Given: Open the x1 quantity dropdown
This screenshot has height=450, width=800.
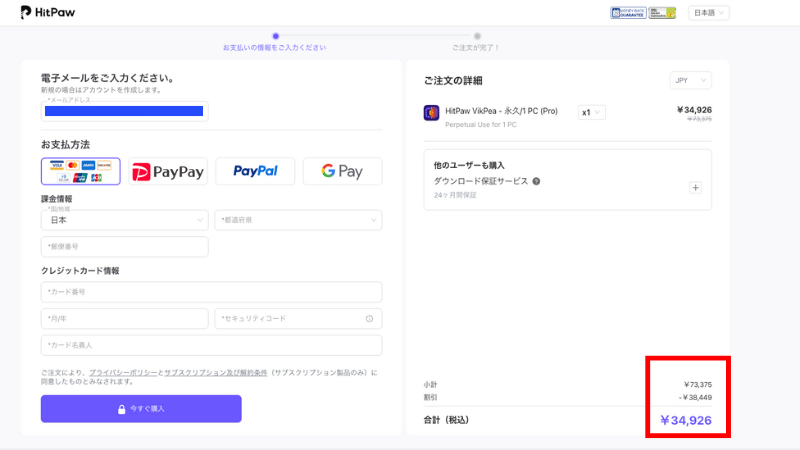Looking at the screenshot, I should [x=592, y=113].
